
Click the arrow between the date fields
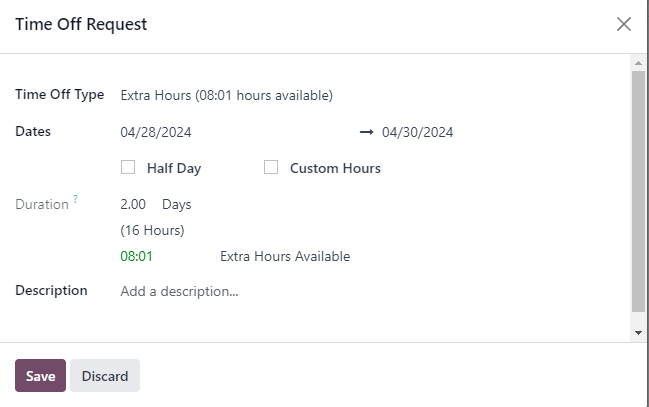[366, 132]
